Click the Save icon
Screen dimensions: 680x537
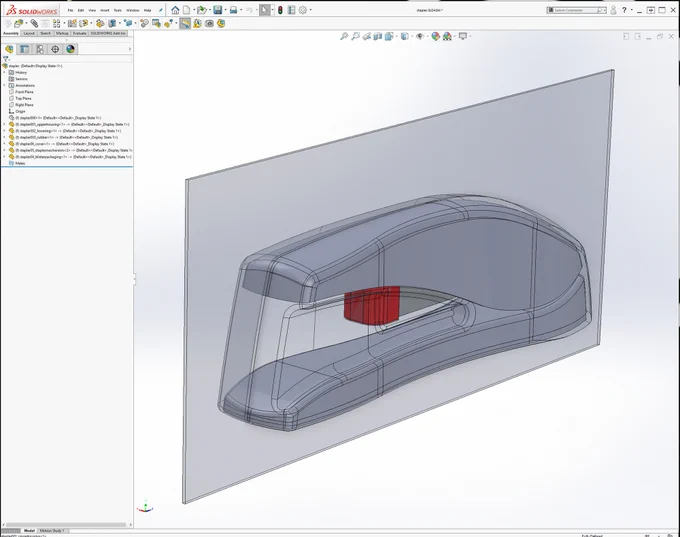218,10
